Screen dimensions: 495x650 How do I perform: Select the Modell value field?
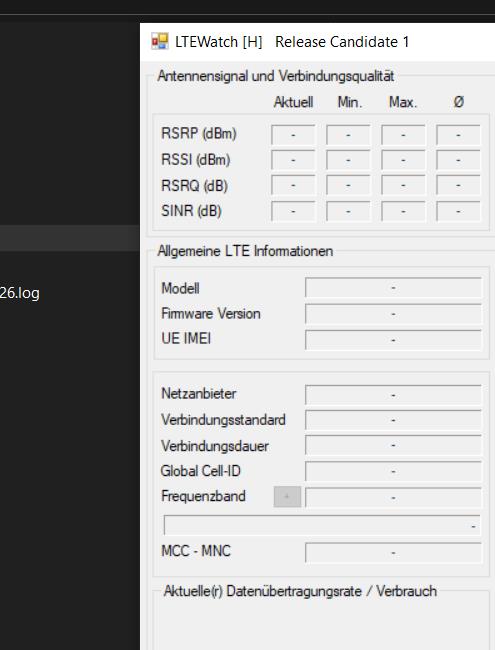click(393, 287)
